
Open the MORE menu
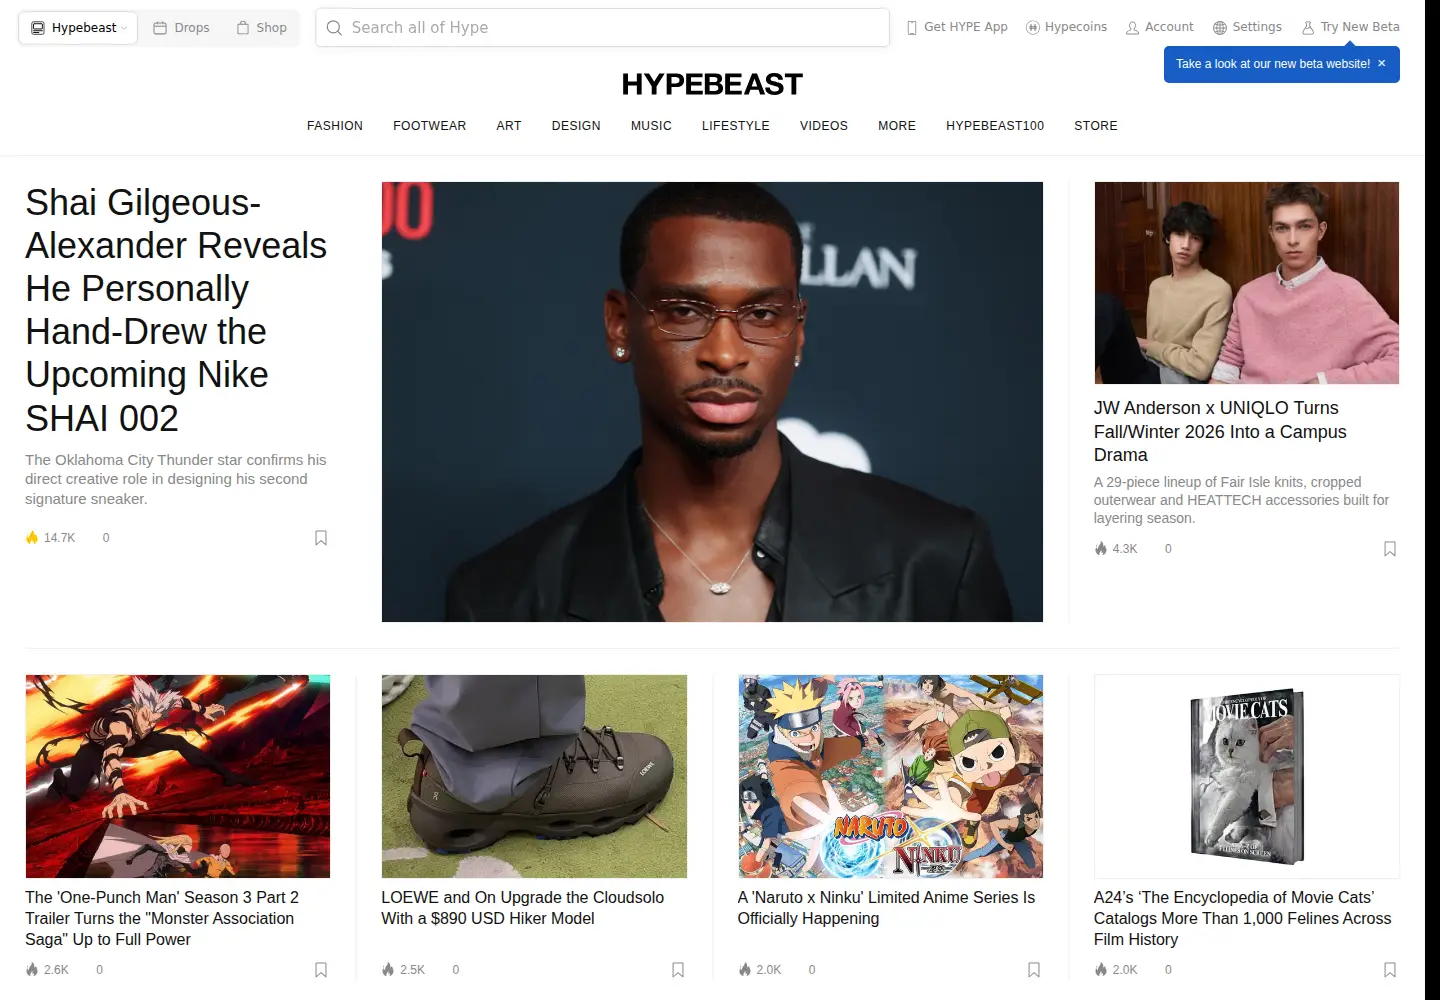click(x=897, y=126)
